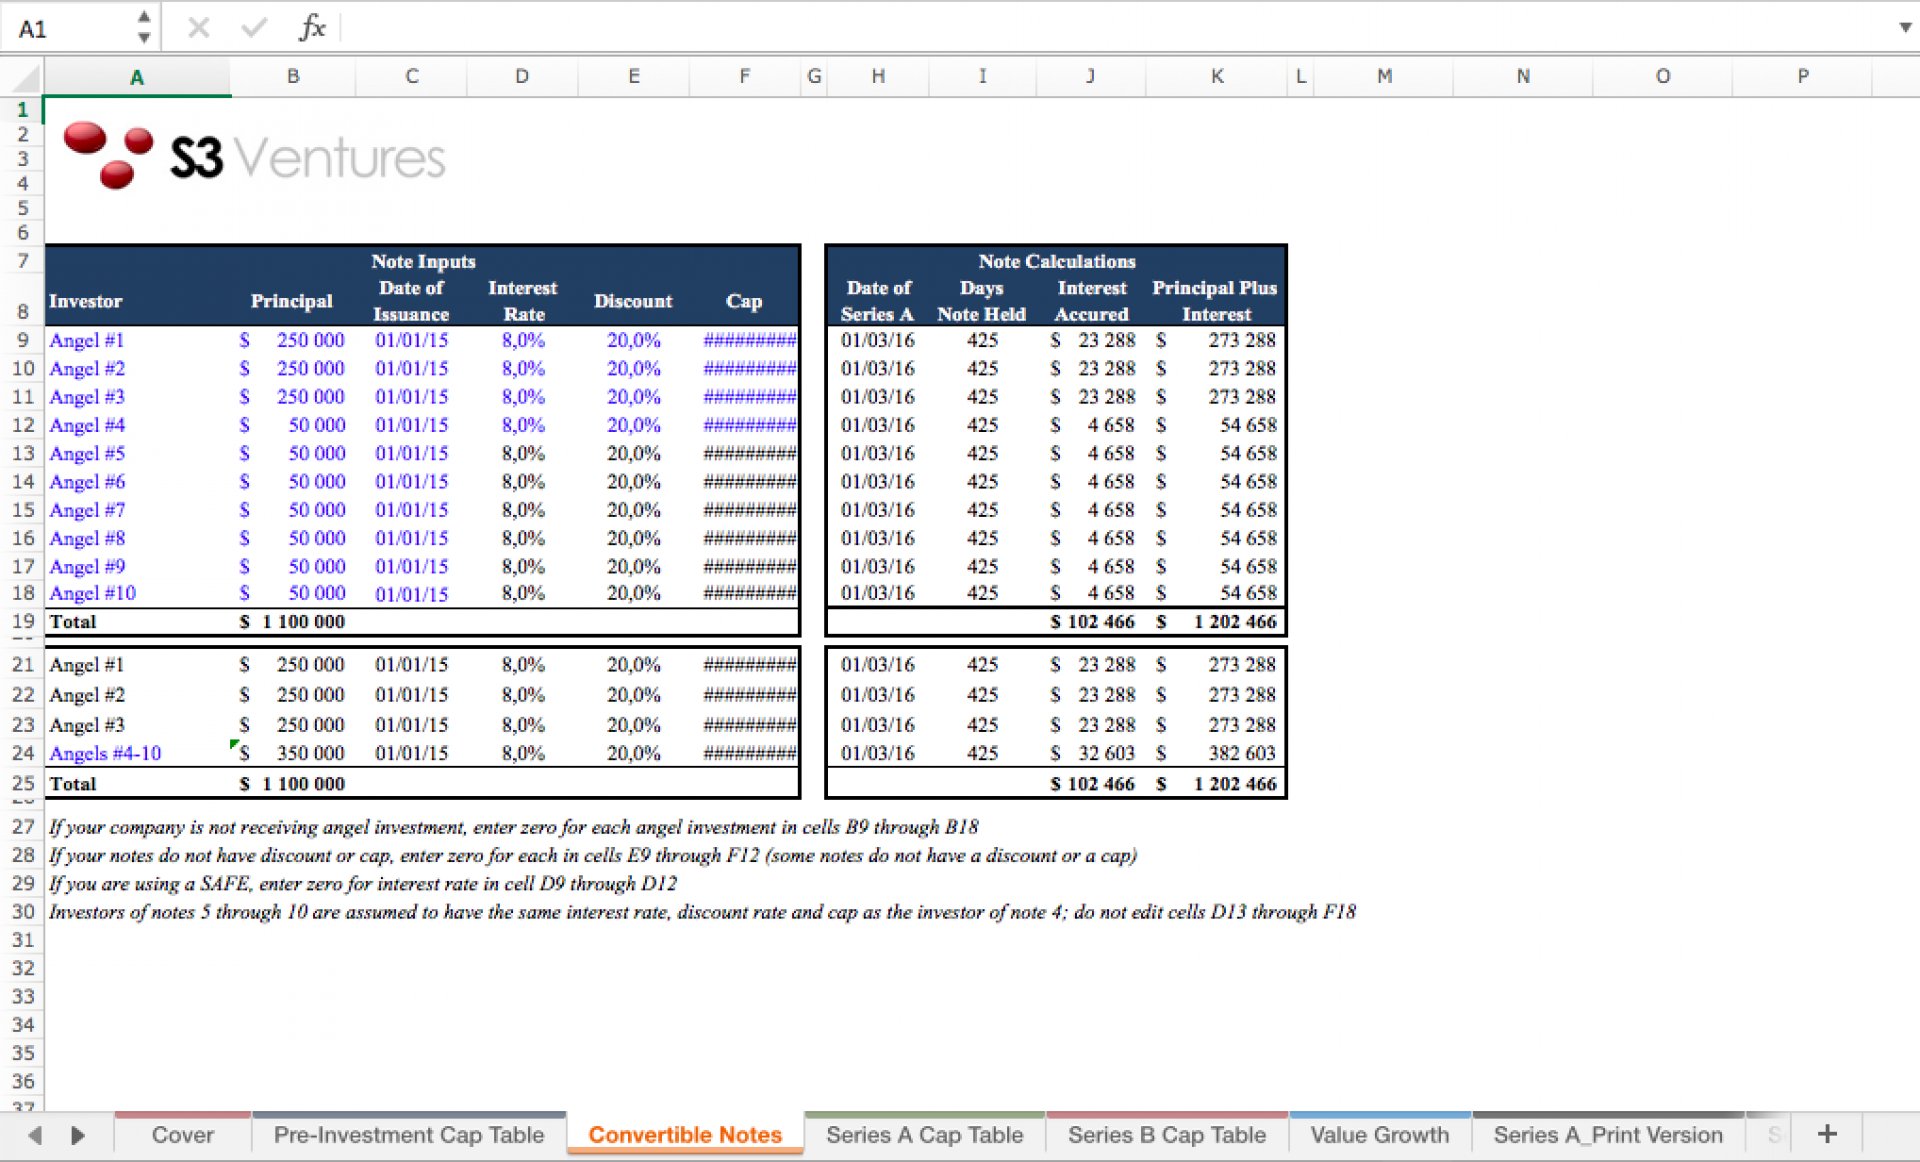This screenshot has height=1162, width=1920.
Task: Click the Name Box showing A1
Action: (66, 28)
